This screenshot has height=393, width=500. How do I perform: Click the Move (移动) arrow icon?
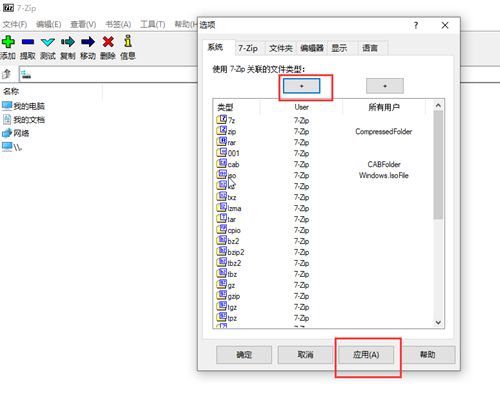pyautogui.click(x=88, y=42)
